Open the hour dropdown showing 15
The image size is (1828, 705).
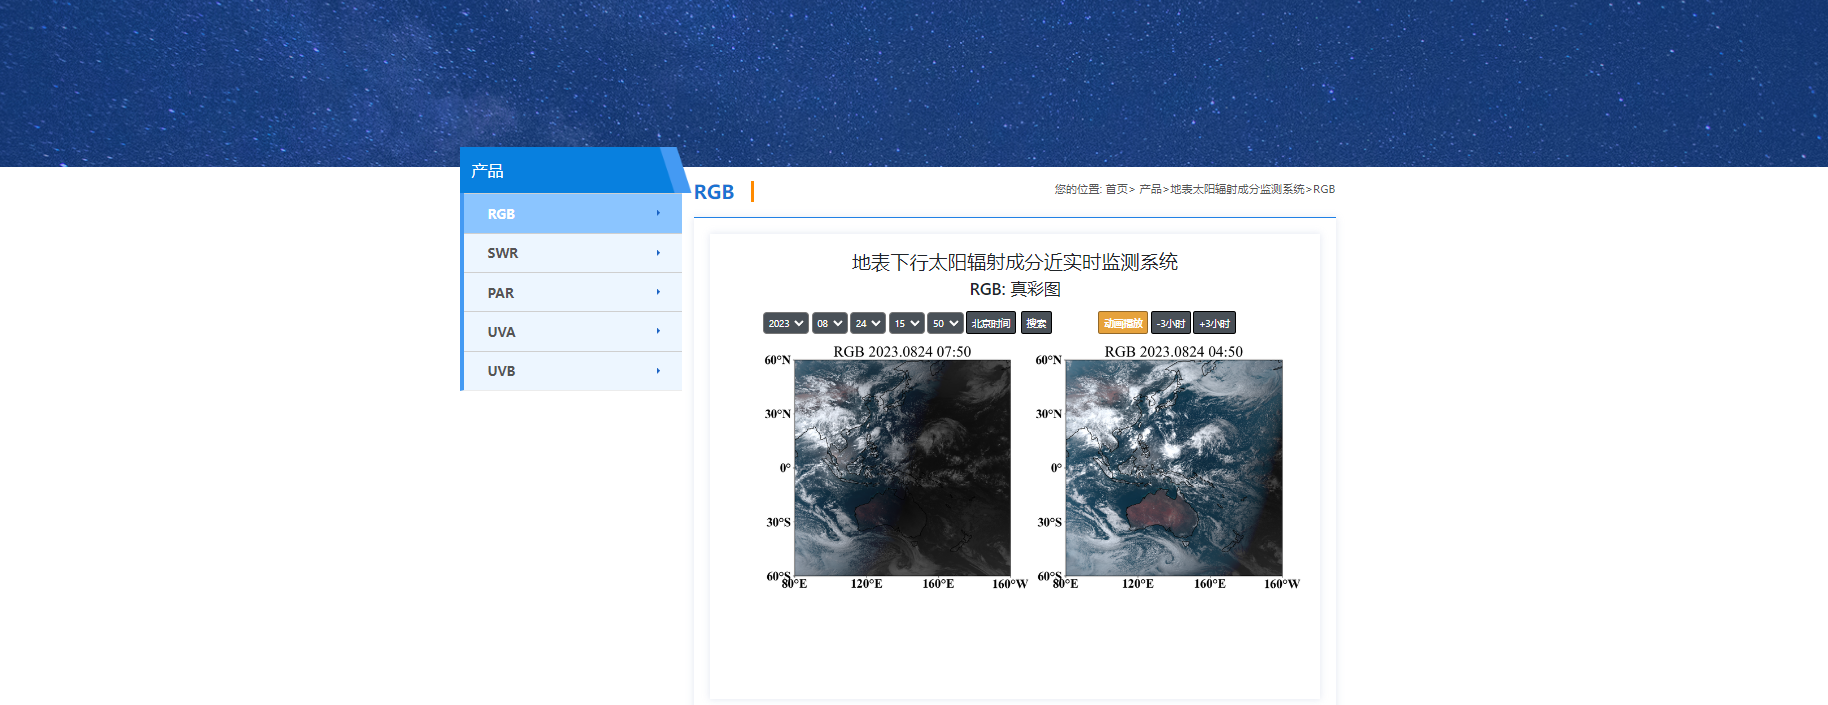[906, 323]
